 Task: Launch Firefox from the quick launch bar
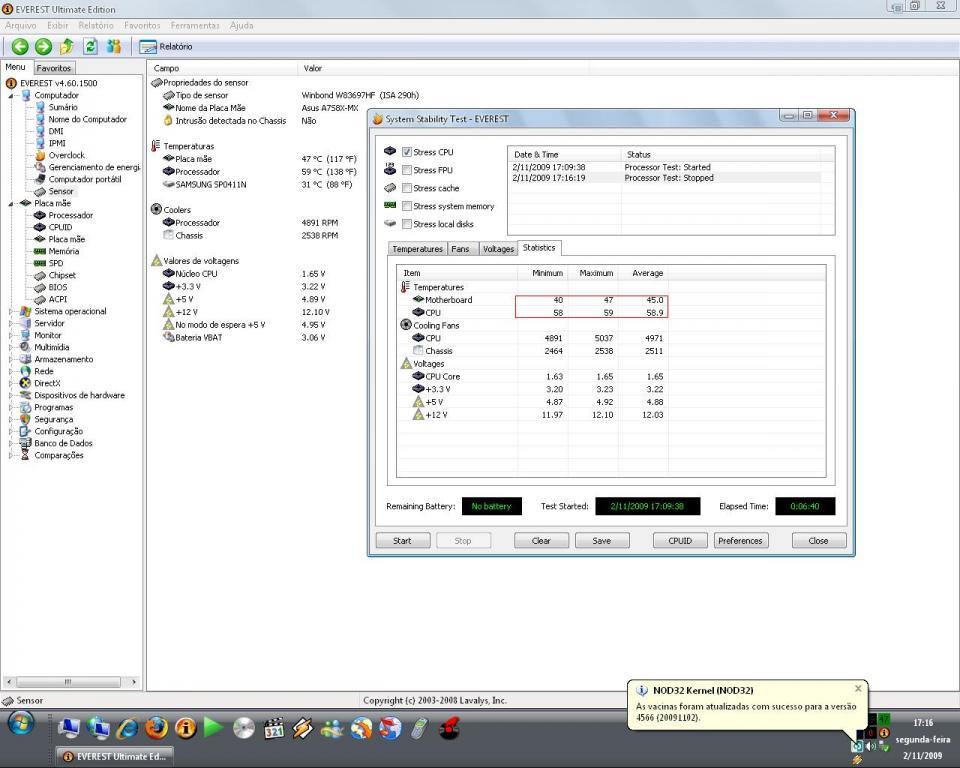157,728
